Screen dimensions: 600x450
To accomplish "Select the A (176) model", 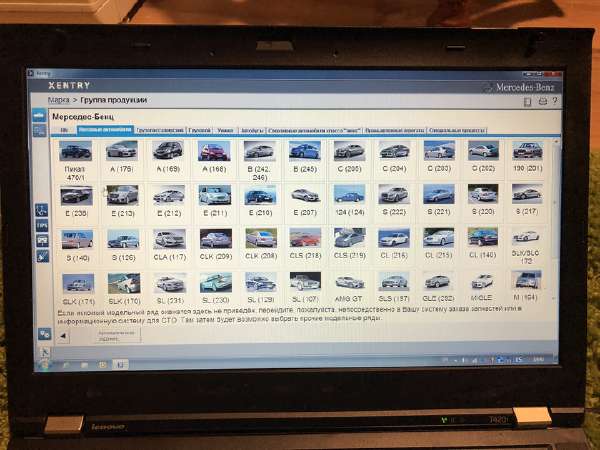I will 122,157.
